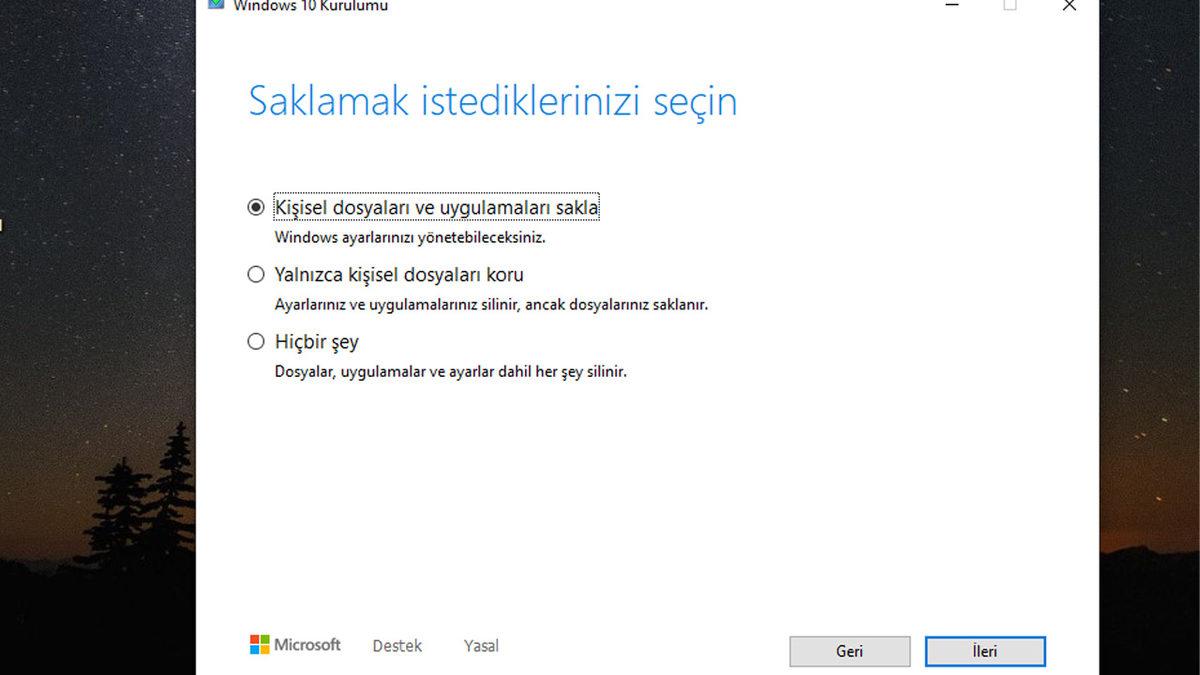Click the description under 'Yalnızca kişisel dosyaları koru'
This screenshot has height=675, width=1200.
tap(490, 304)
